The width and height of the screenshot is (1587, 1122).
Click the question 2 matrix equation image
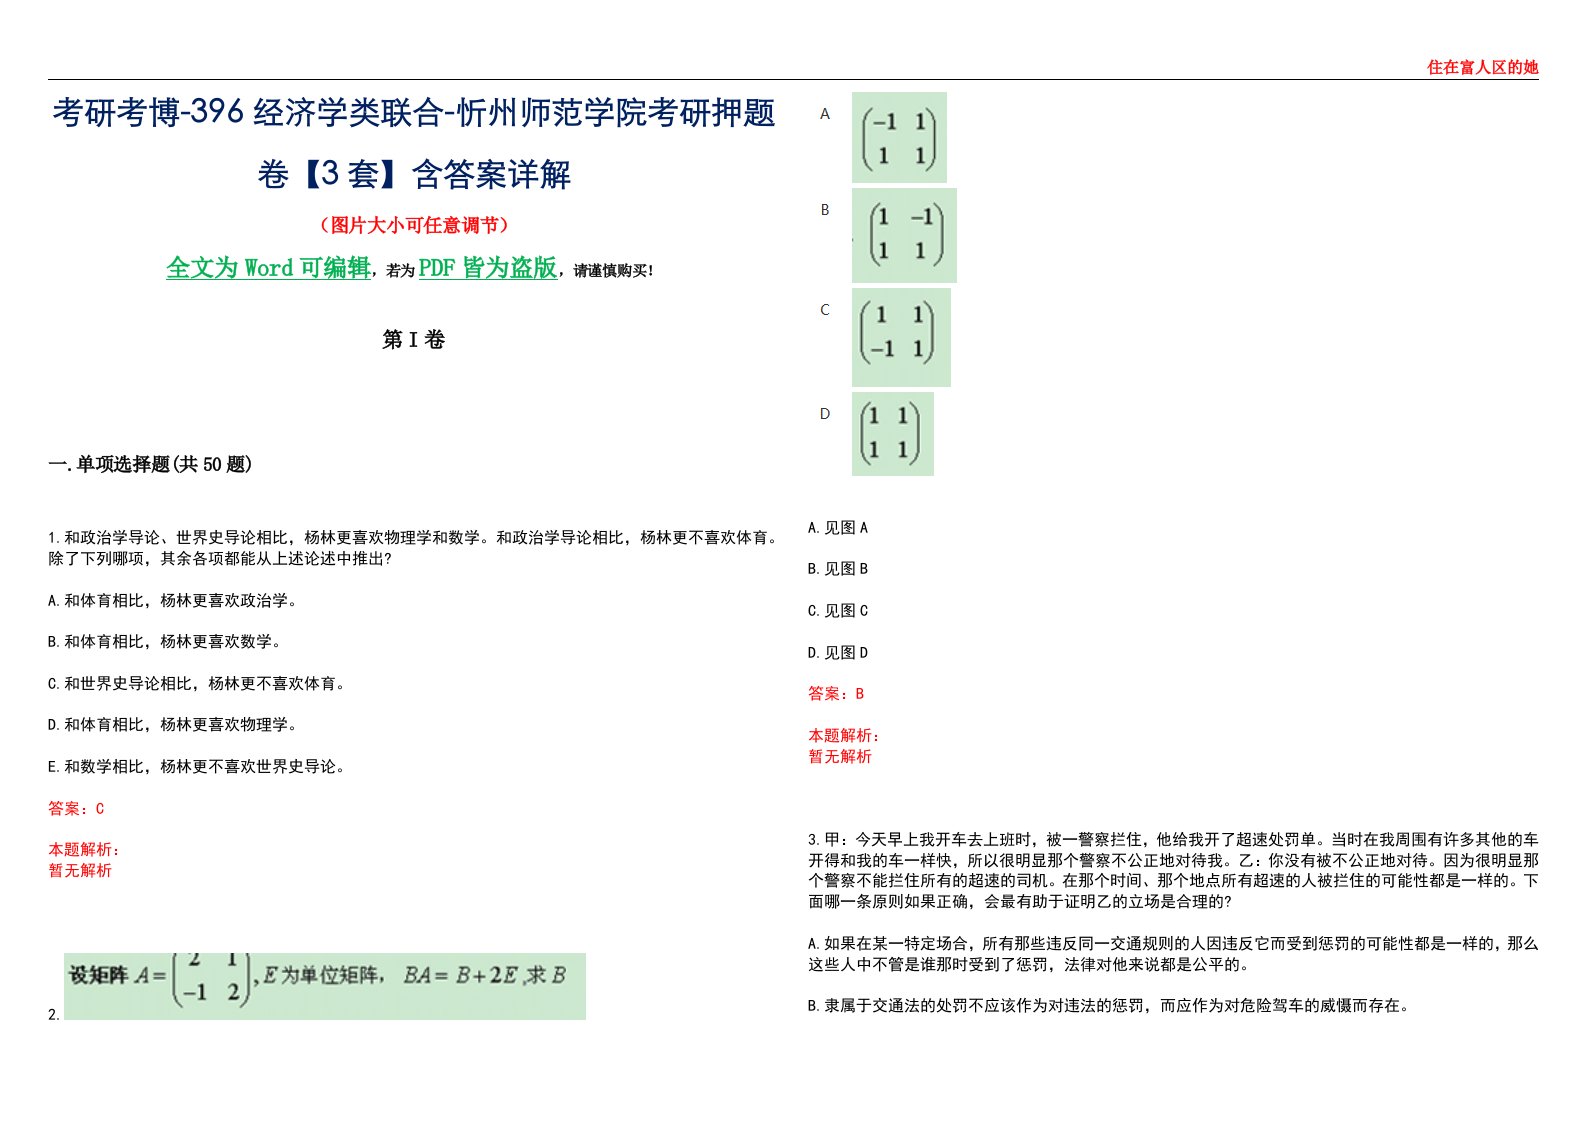(x=325, y=986)
